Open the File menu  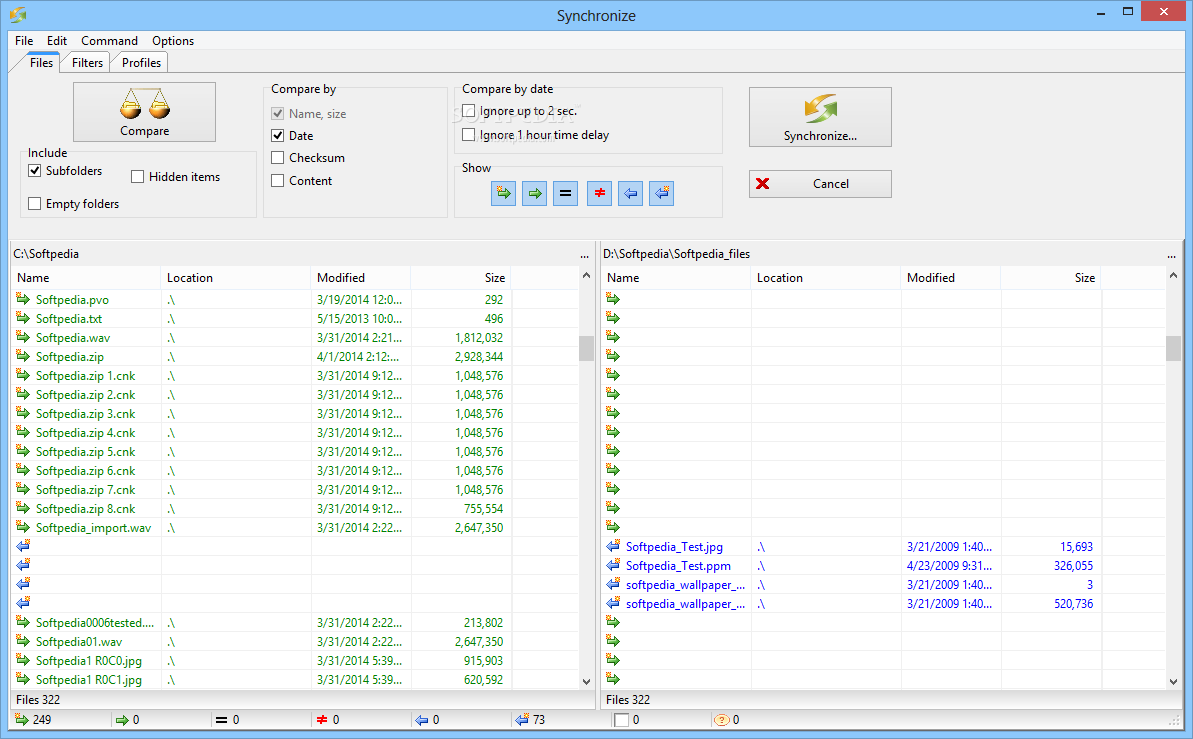coord(24,40)
